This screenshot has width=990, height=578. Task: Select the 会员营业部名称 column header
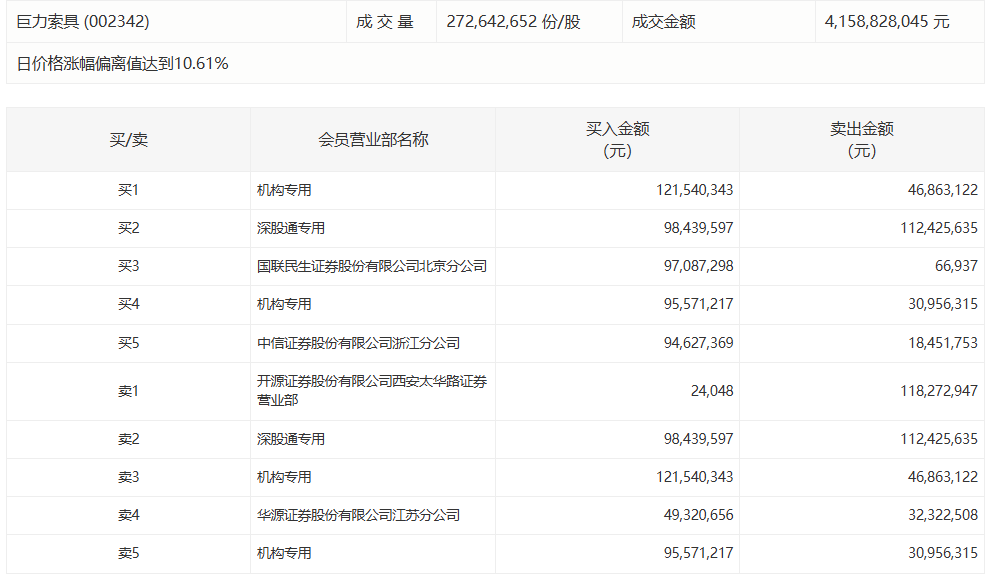(372, 139)
